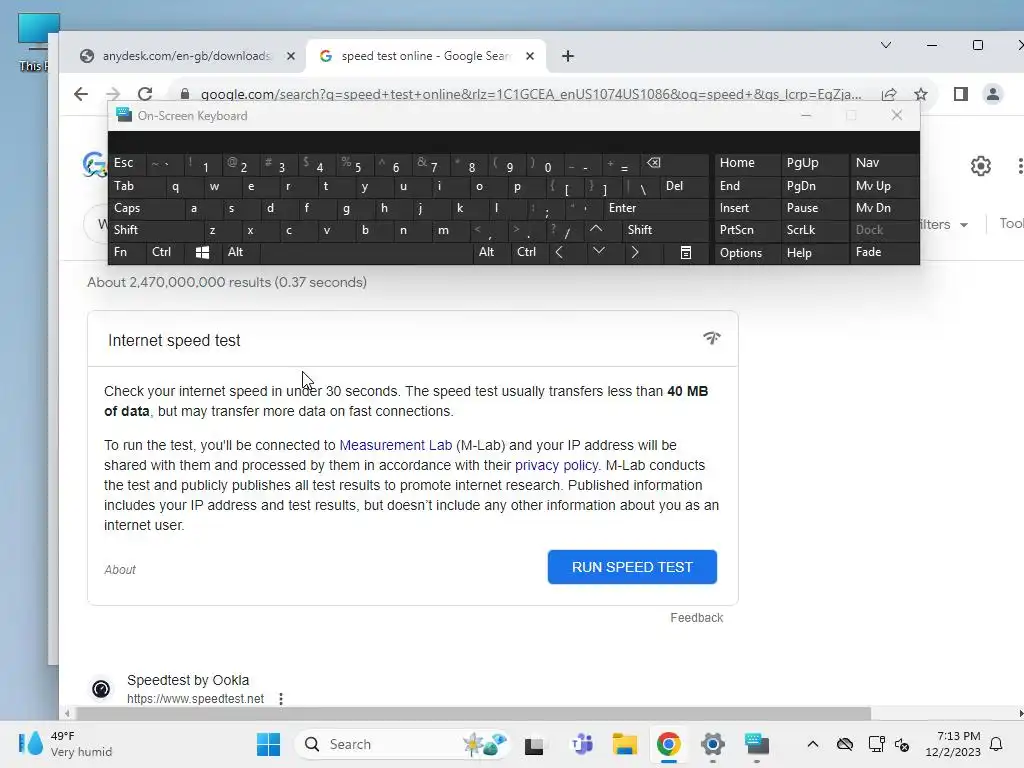The image size is (1024, 768).
Task: Open the Measurement Lab link
Action: (396, 445)
